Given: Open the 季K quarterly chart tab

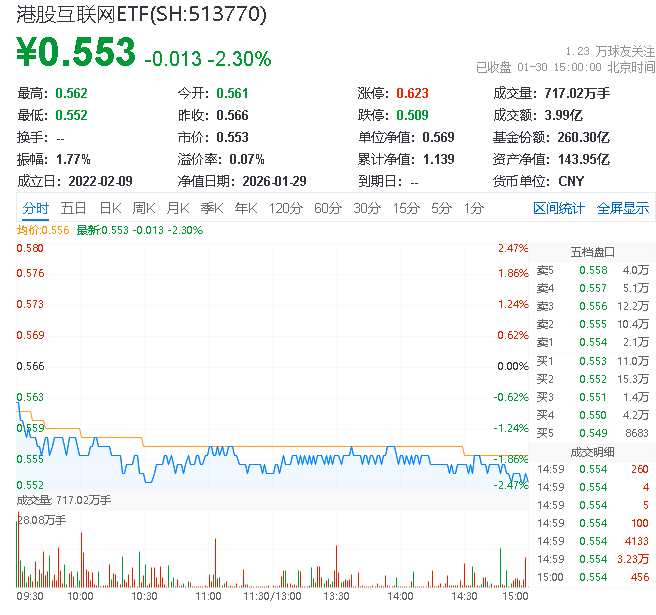Looking at the screenshot, I should click(x=211, y=208).
